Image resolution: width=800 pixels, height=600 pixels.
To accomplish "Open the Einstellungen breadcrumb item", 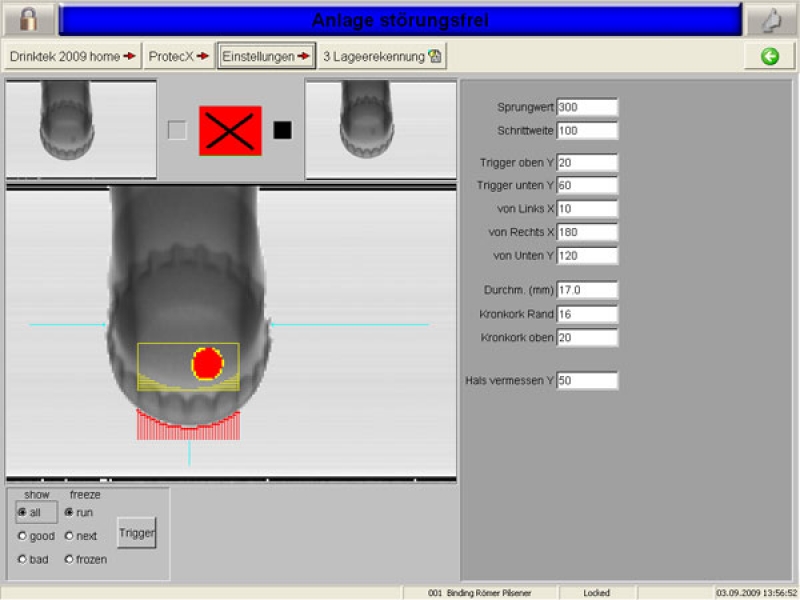I will (x=266, y=57).
